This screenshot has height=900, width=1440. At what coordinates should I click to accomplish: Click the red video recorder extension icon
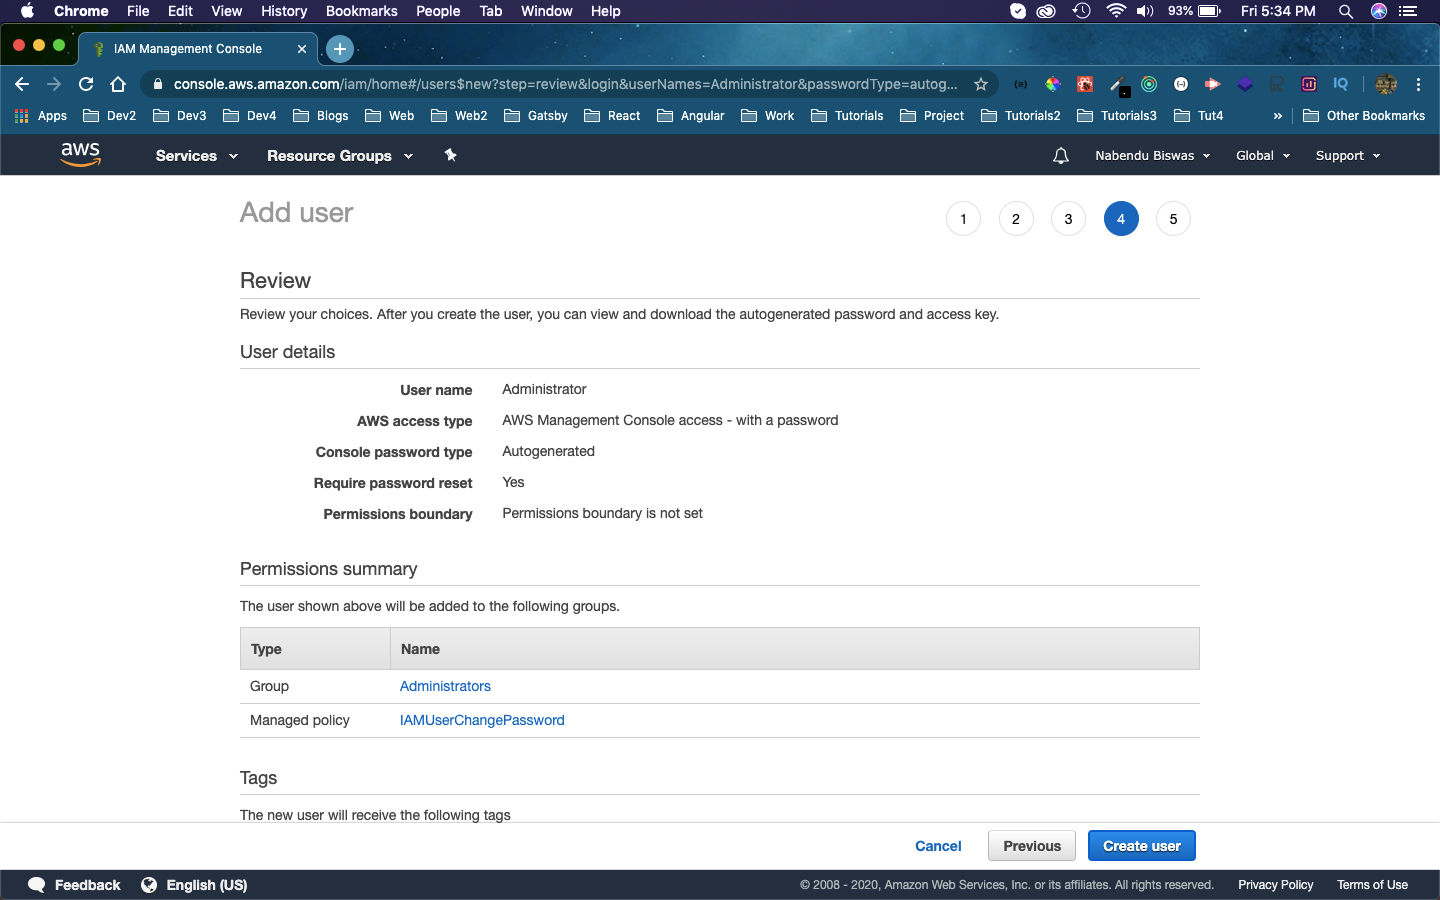point(1213,84)
